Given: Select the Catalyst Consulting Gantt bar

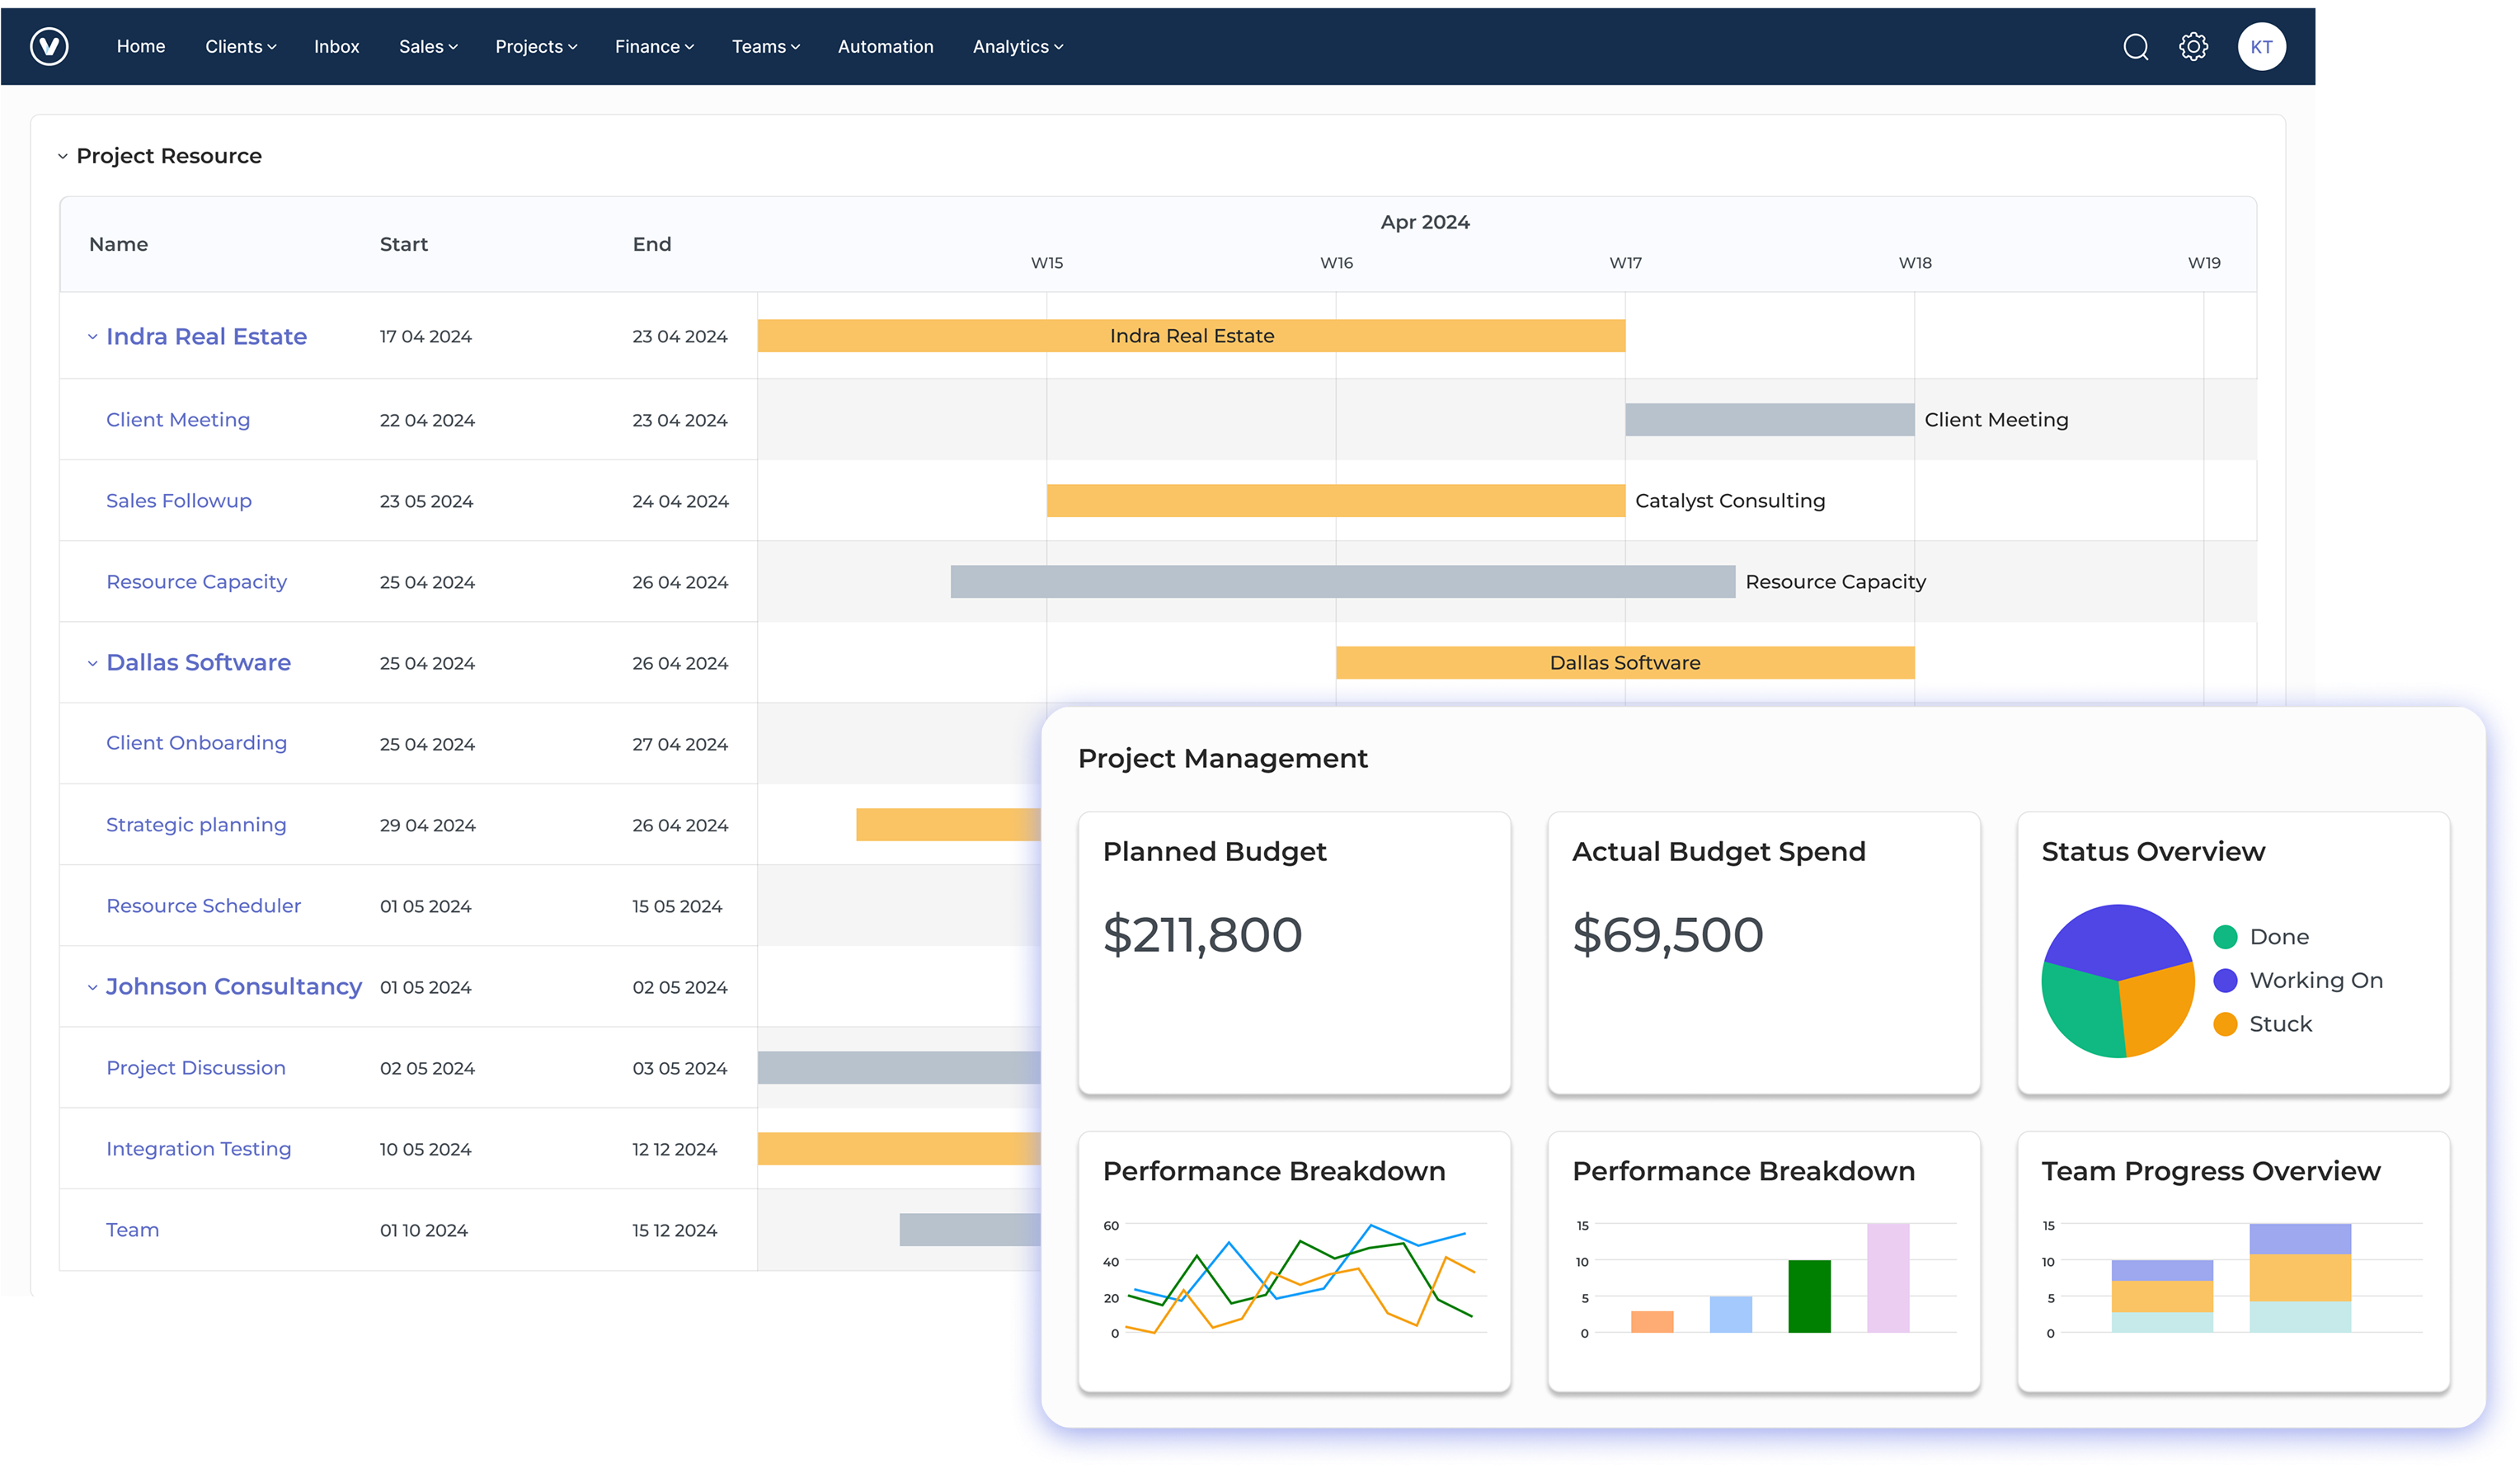Looking at the screenshot, I should tap(1335, 501).
